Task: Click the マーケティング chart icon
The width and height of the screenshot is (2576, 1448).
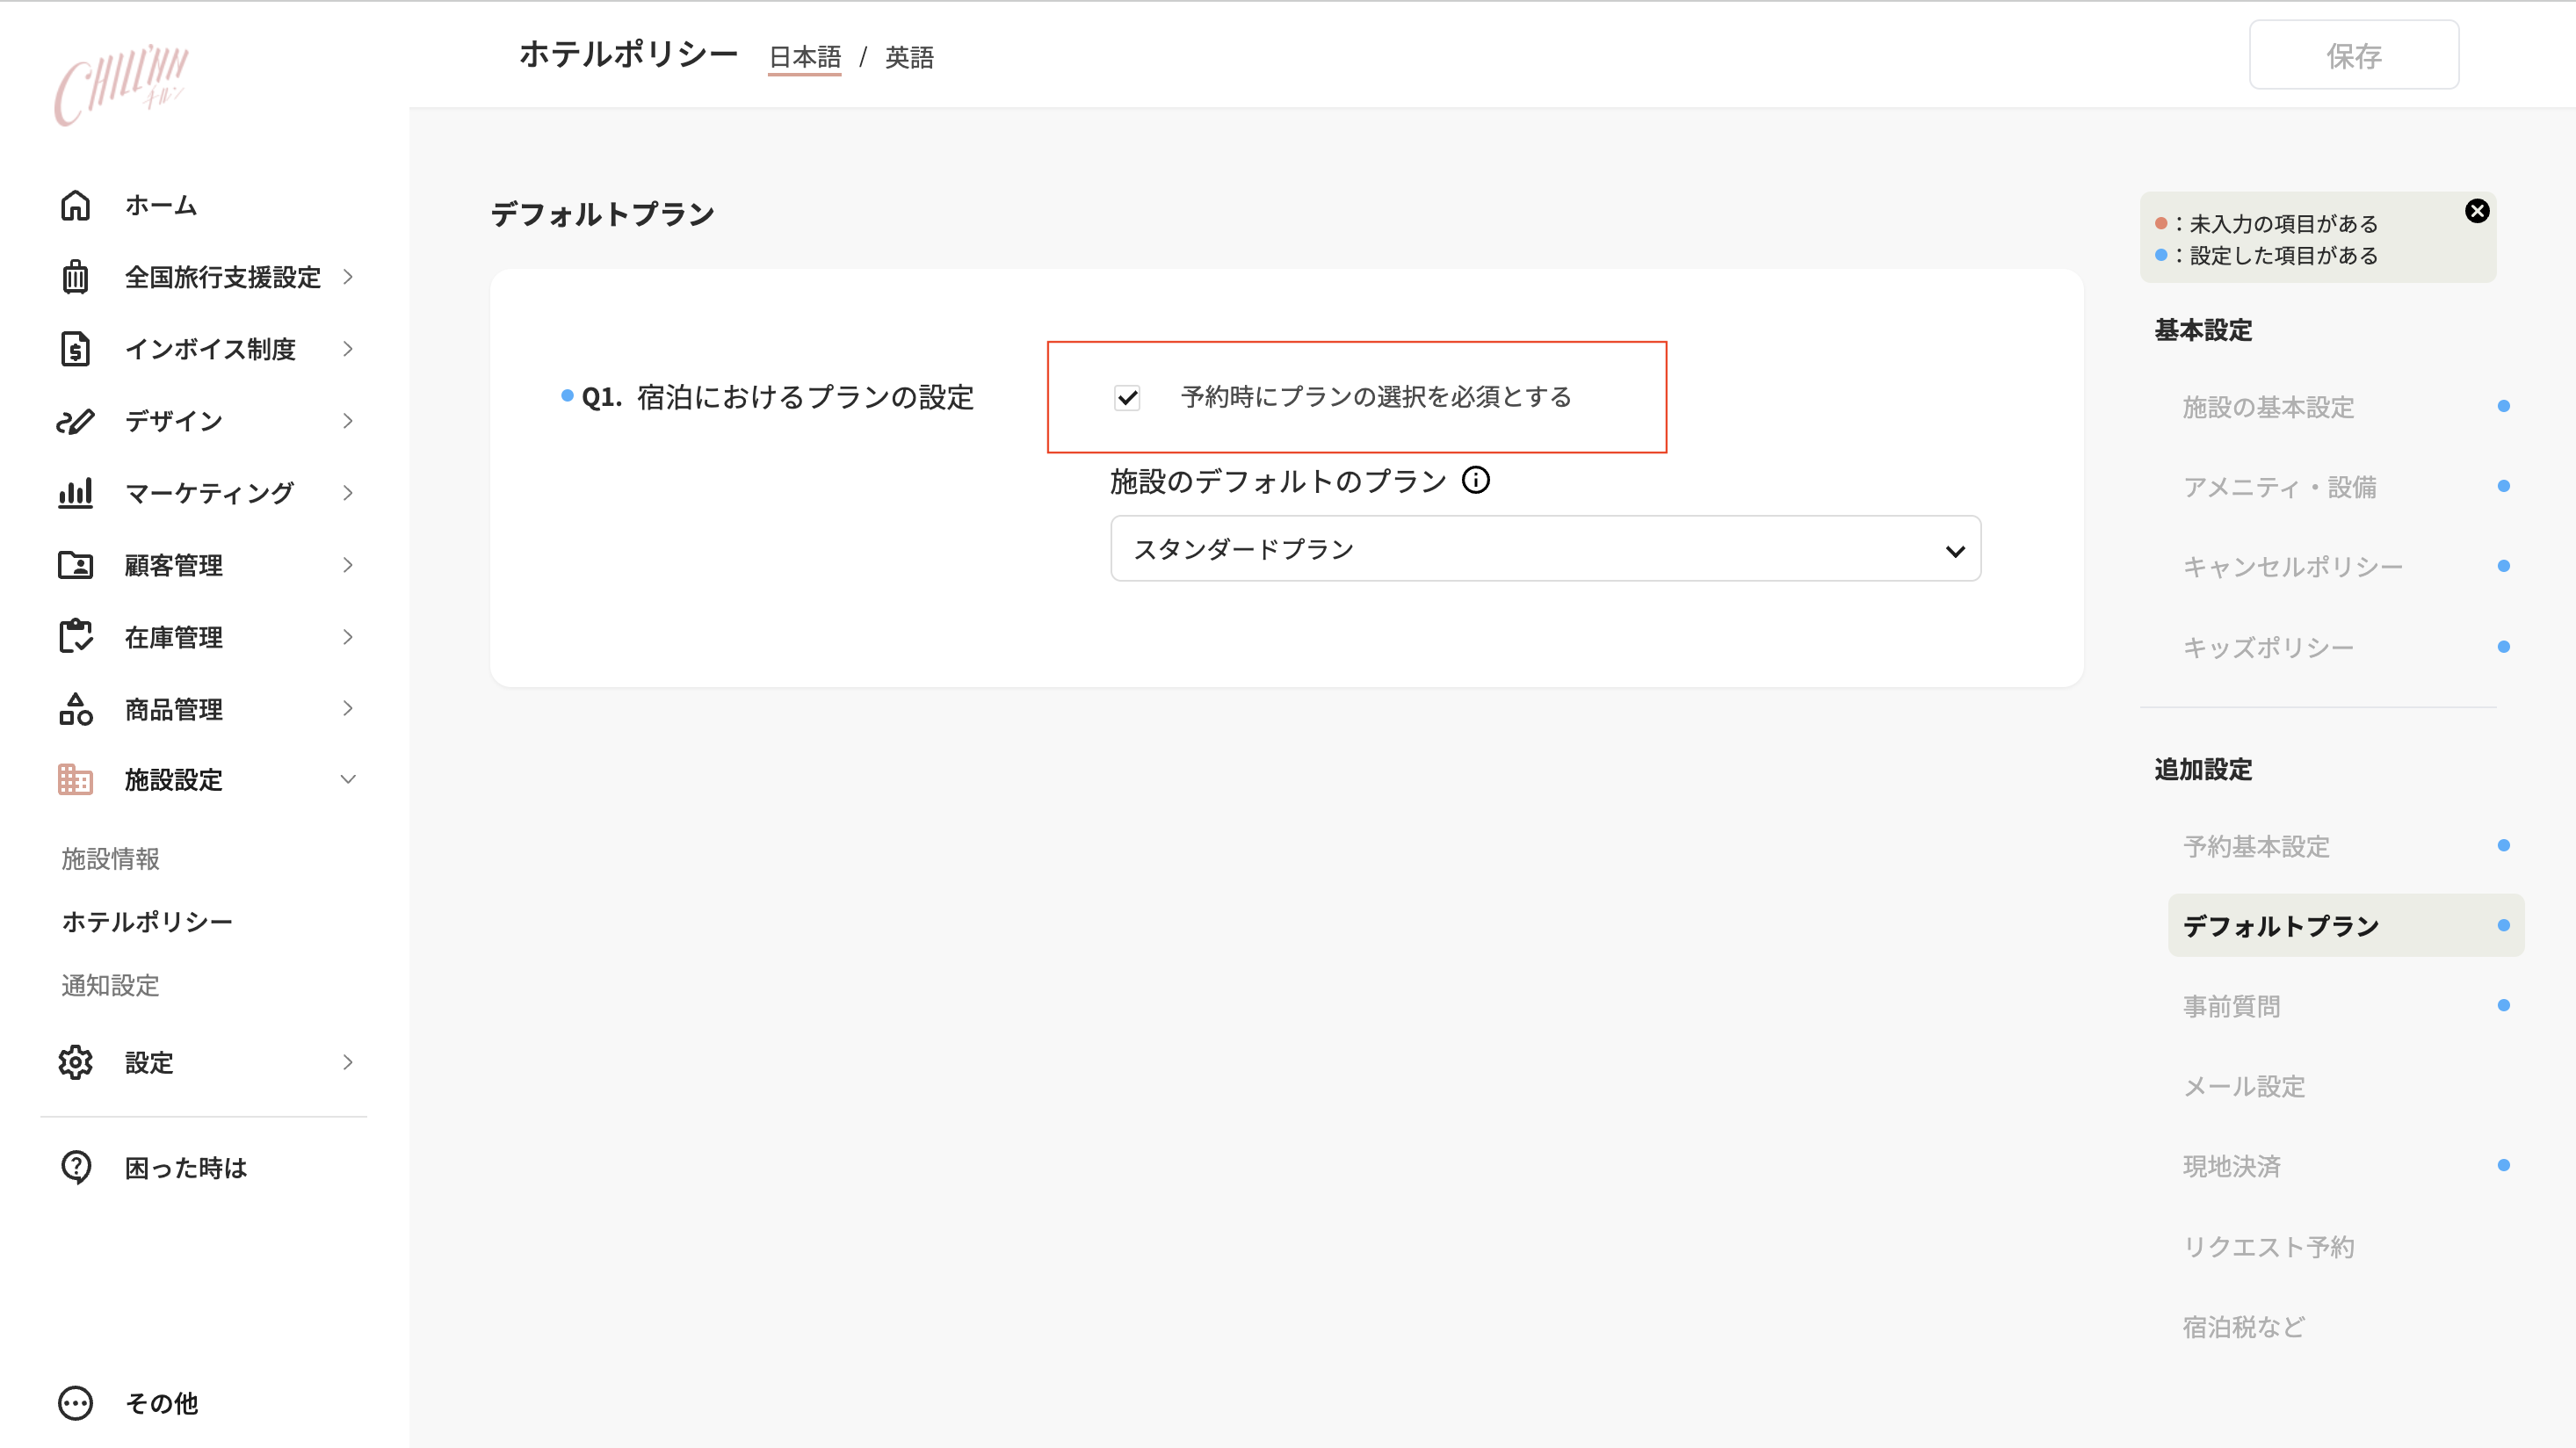Action: pyautogui.click(x=76, y=492)
